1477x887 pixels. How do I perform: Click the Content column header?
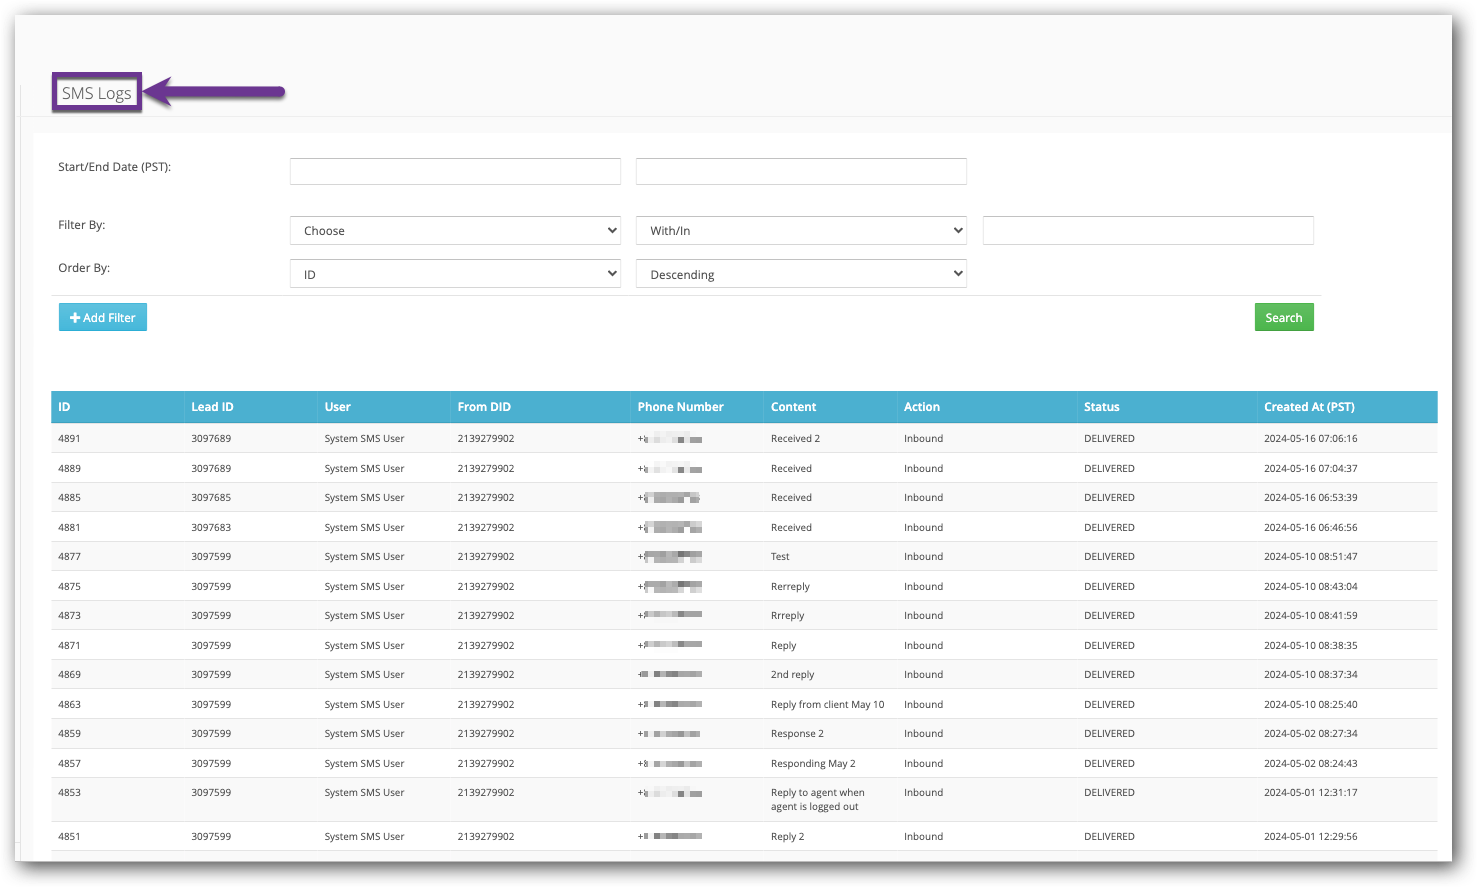(x=793, y=407)
